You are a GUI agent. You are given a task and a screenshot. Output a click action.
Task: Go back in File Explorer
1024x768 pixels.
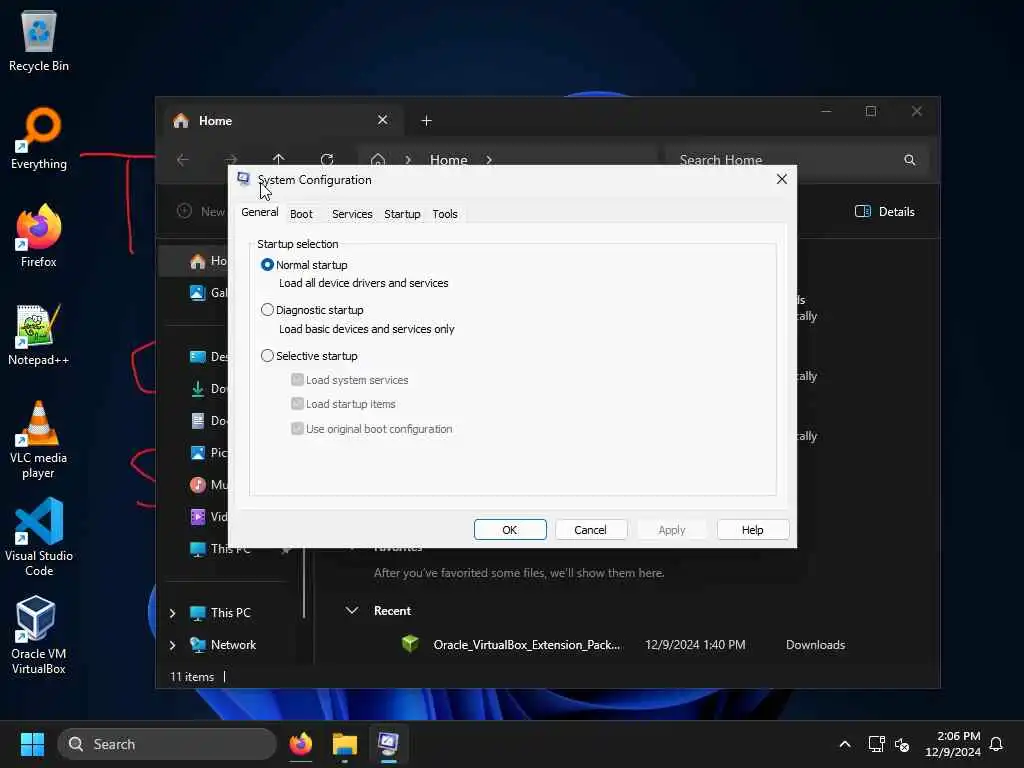point(183,159)
